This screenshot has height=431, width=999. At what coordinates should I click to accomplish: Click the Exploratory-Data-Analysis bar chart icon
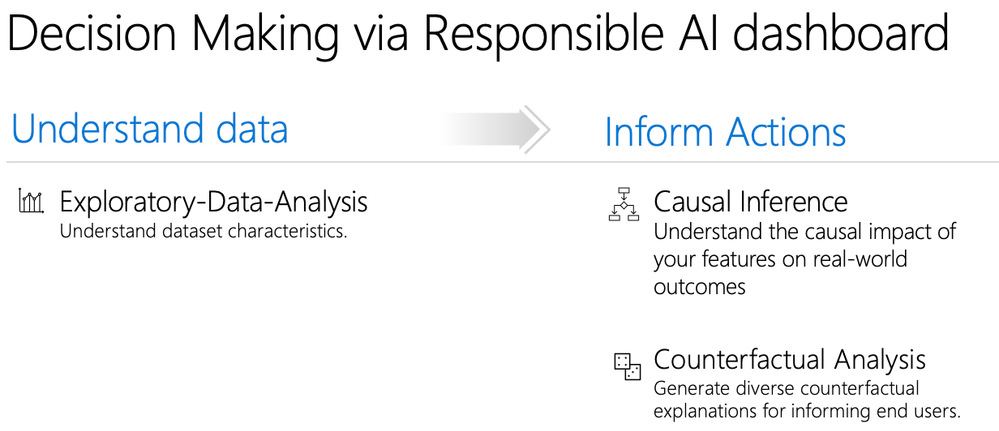(x=31, y=201)
